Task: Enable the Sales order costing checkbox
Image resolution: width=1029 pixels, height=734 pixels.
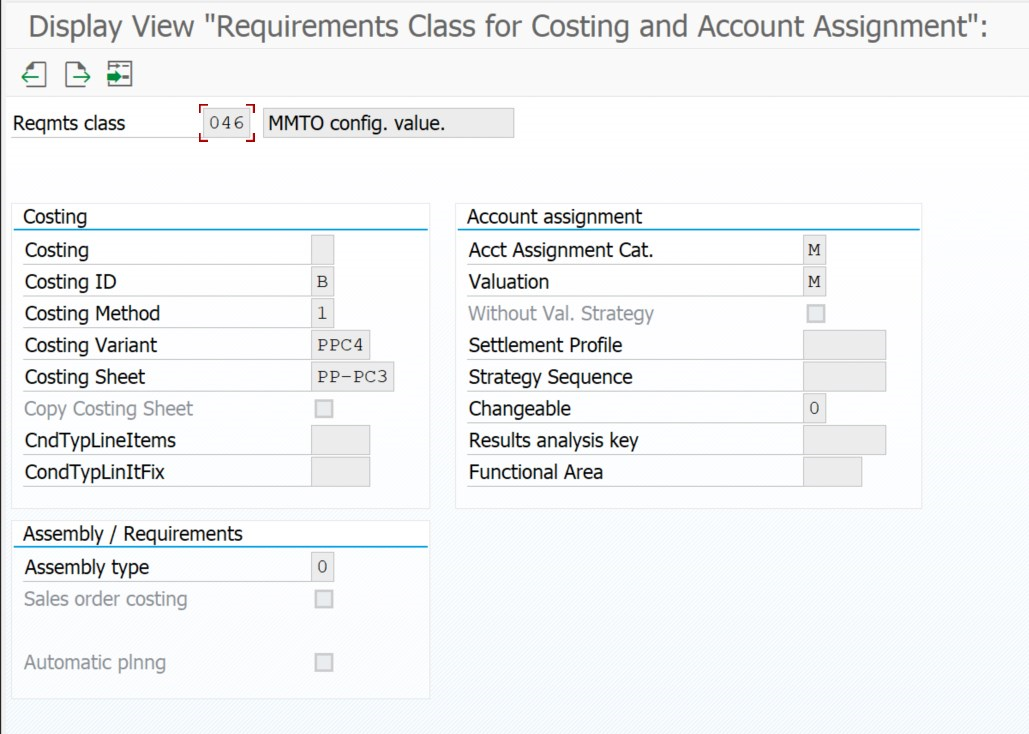Action: coord(323,599)
